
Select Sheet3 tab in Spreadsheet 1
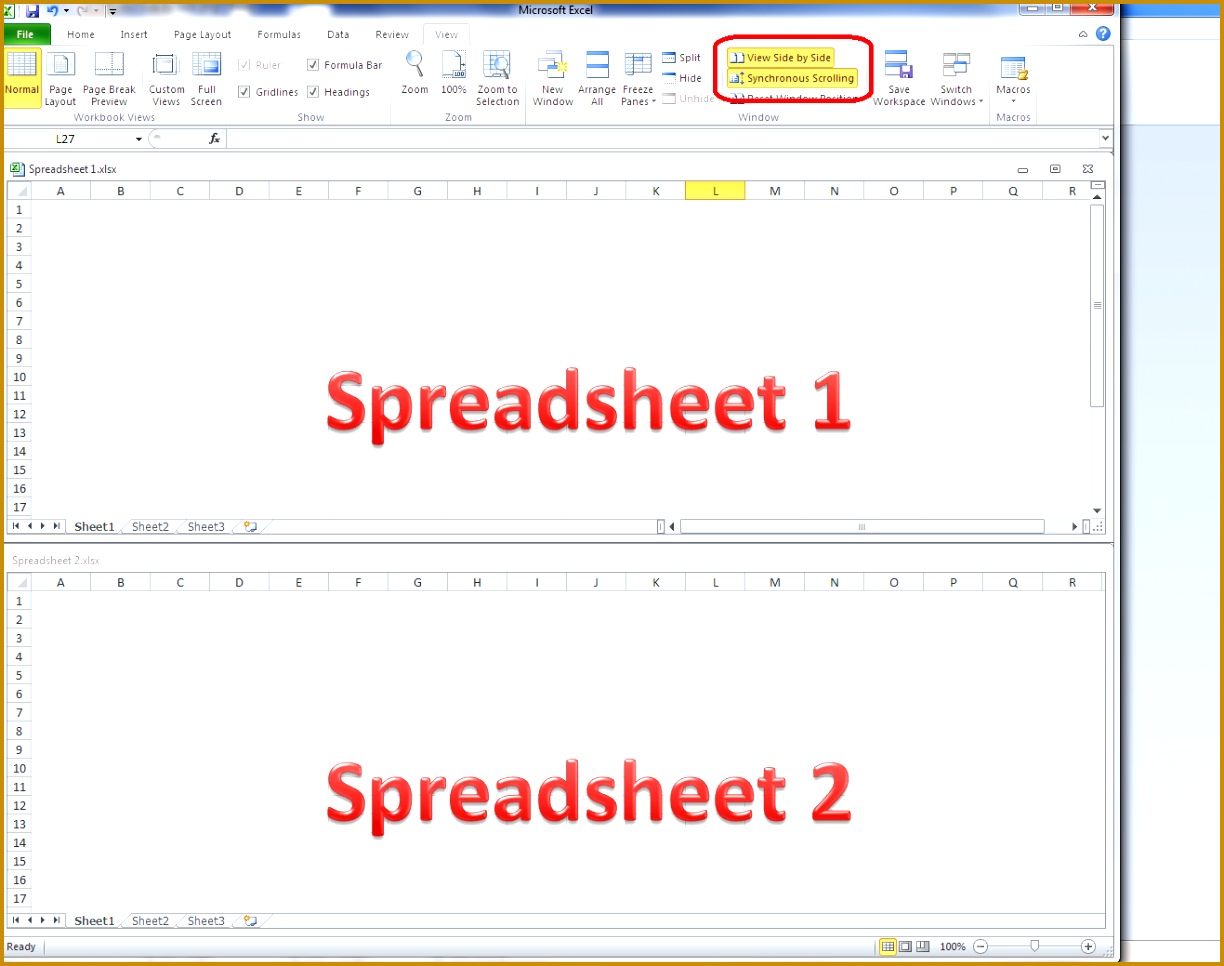click(206, 527)
